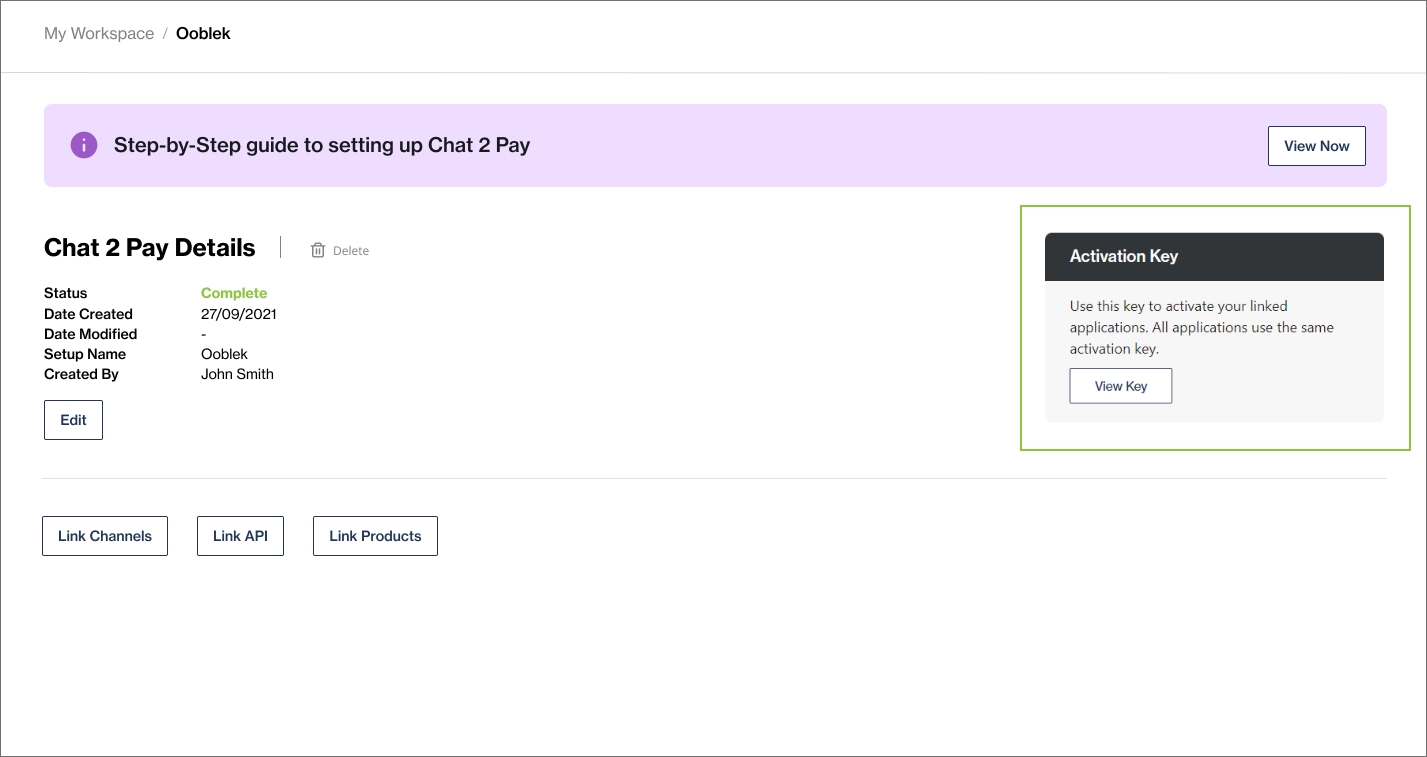
Task: Click the green Complete status value
Action: 234,293
